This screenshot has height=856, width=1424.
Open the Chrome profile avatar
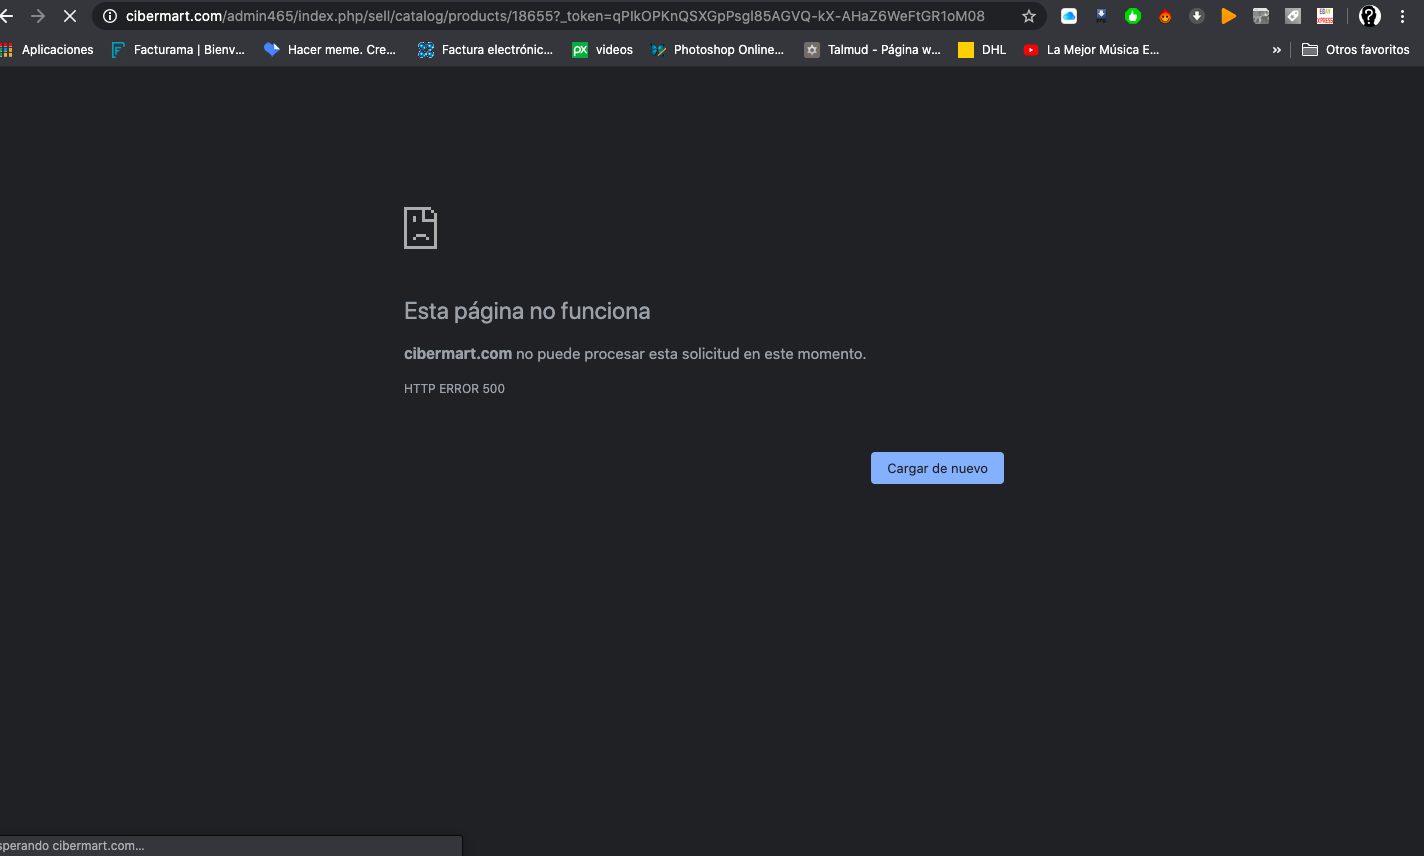pyautogui.click(x=1370, y=16)
